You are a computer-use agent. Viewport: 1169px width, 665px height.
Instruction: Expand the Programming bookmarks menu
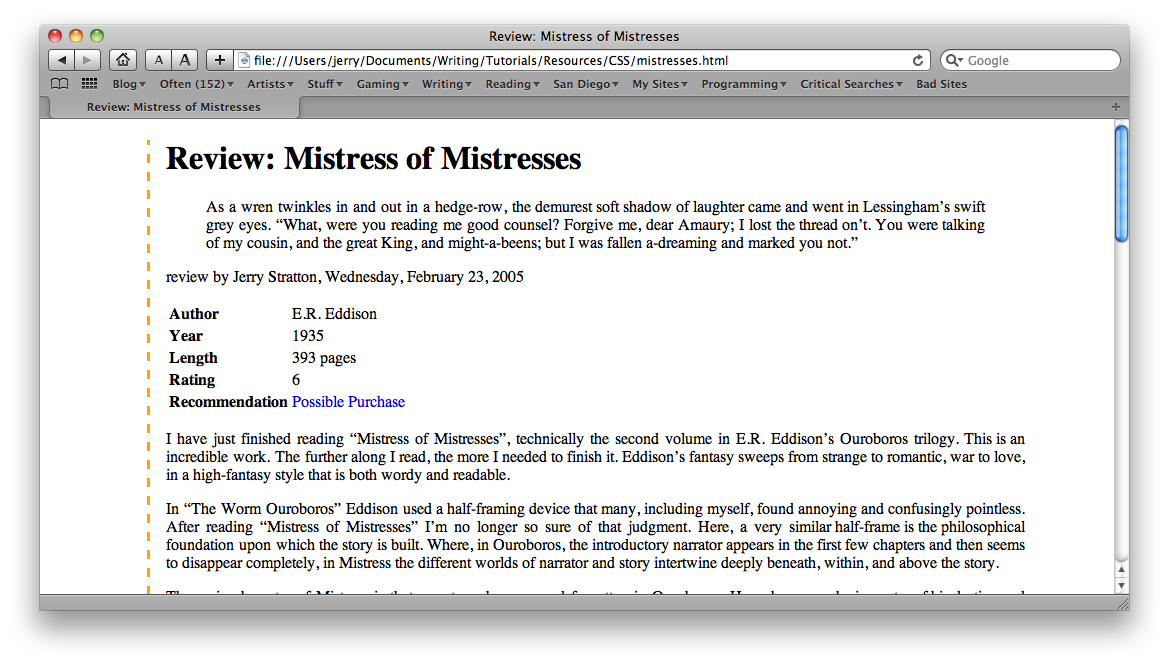click(743, 84)
